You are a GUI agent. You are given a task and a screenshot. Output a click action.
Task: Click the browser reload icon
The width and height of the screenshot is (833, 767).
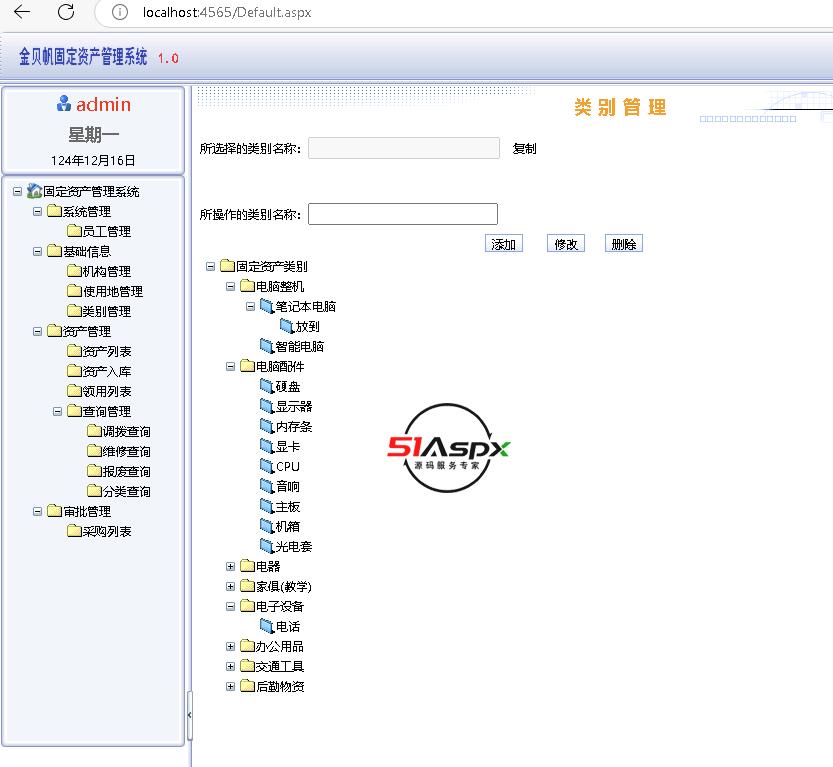tap(66, 12)
